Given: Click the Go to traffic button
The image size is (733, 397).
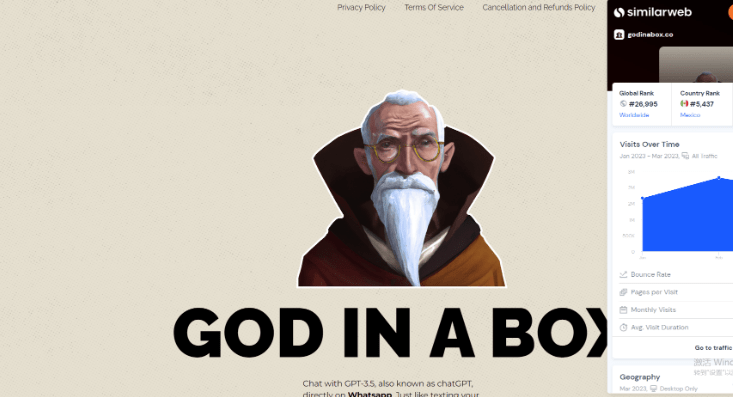Looking at the screenshot, I should tap(713, 347).
